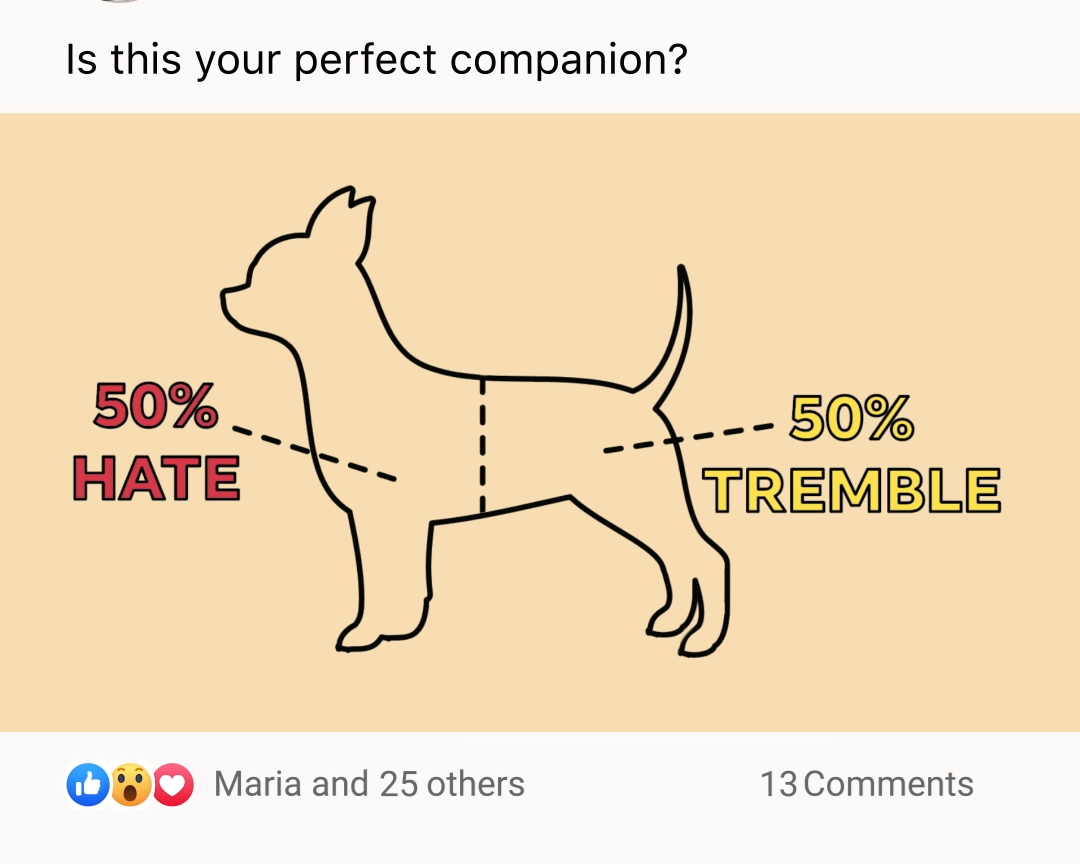Open the 13 Comments link
Image resolution: width=1080 pixels, height=864 pixels.
coord(866,784)
